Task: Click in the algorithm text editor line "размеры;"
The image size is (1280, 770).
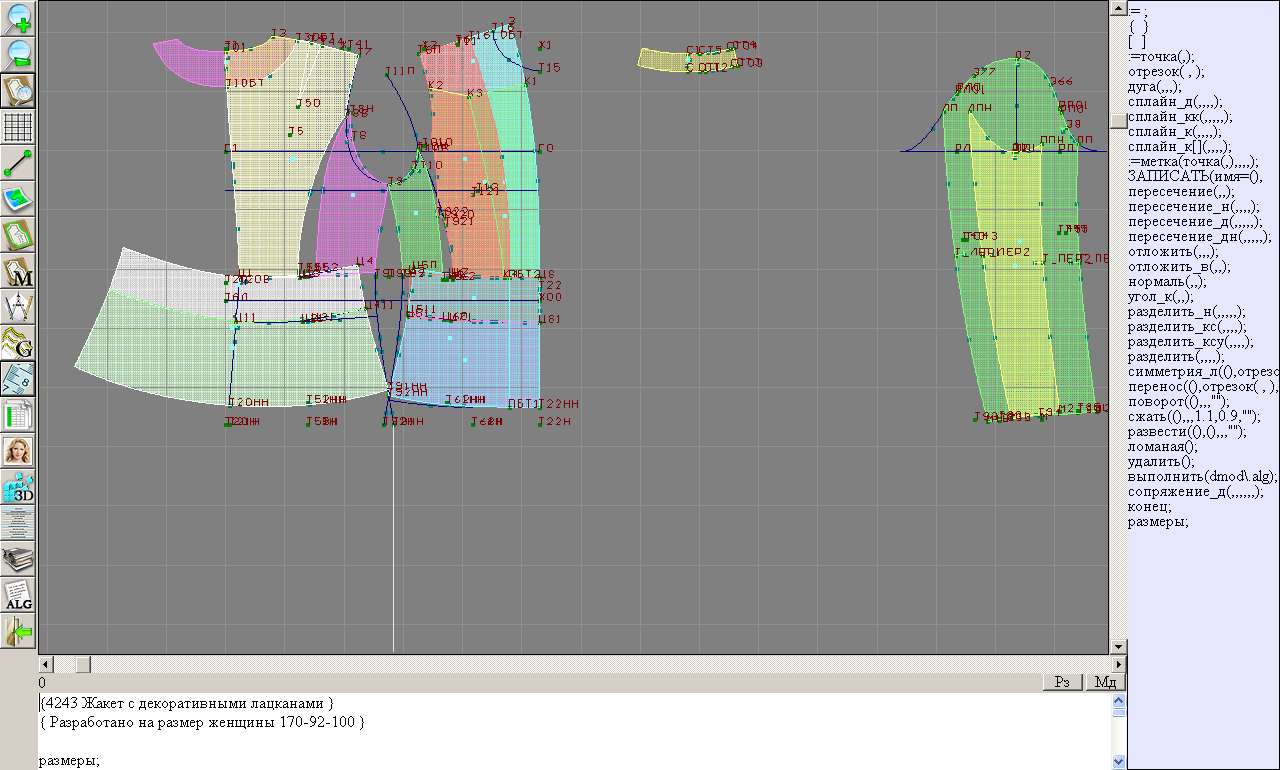Action: click(69, 761)
